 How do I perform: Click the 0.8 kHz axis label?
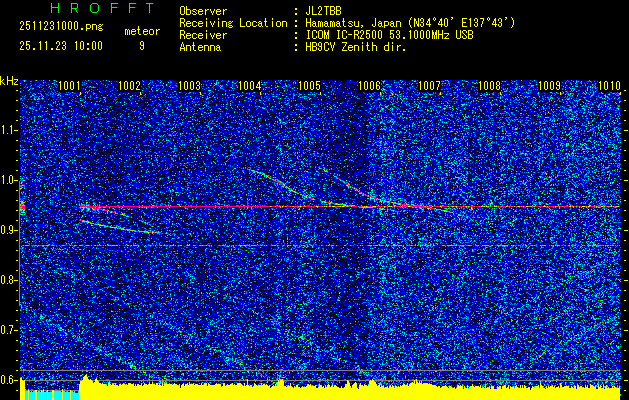[9, 280]
